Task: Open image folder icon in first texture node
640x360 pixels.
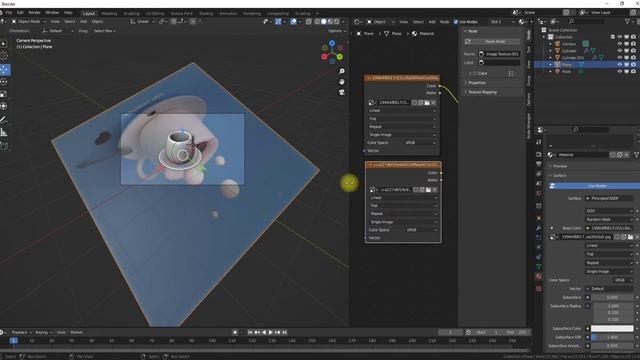Action: [427, 102]
